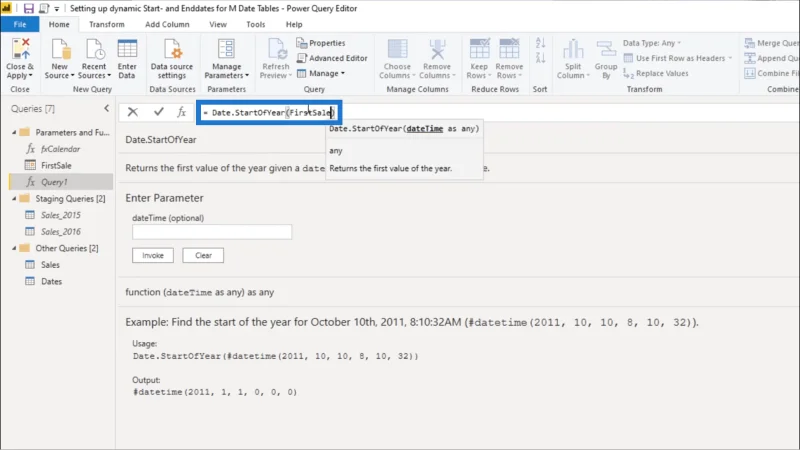
Task: Collapse the Queries pane
Action: coord(106,108)
